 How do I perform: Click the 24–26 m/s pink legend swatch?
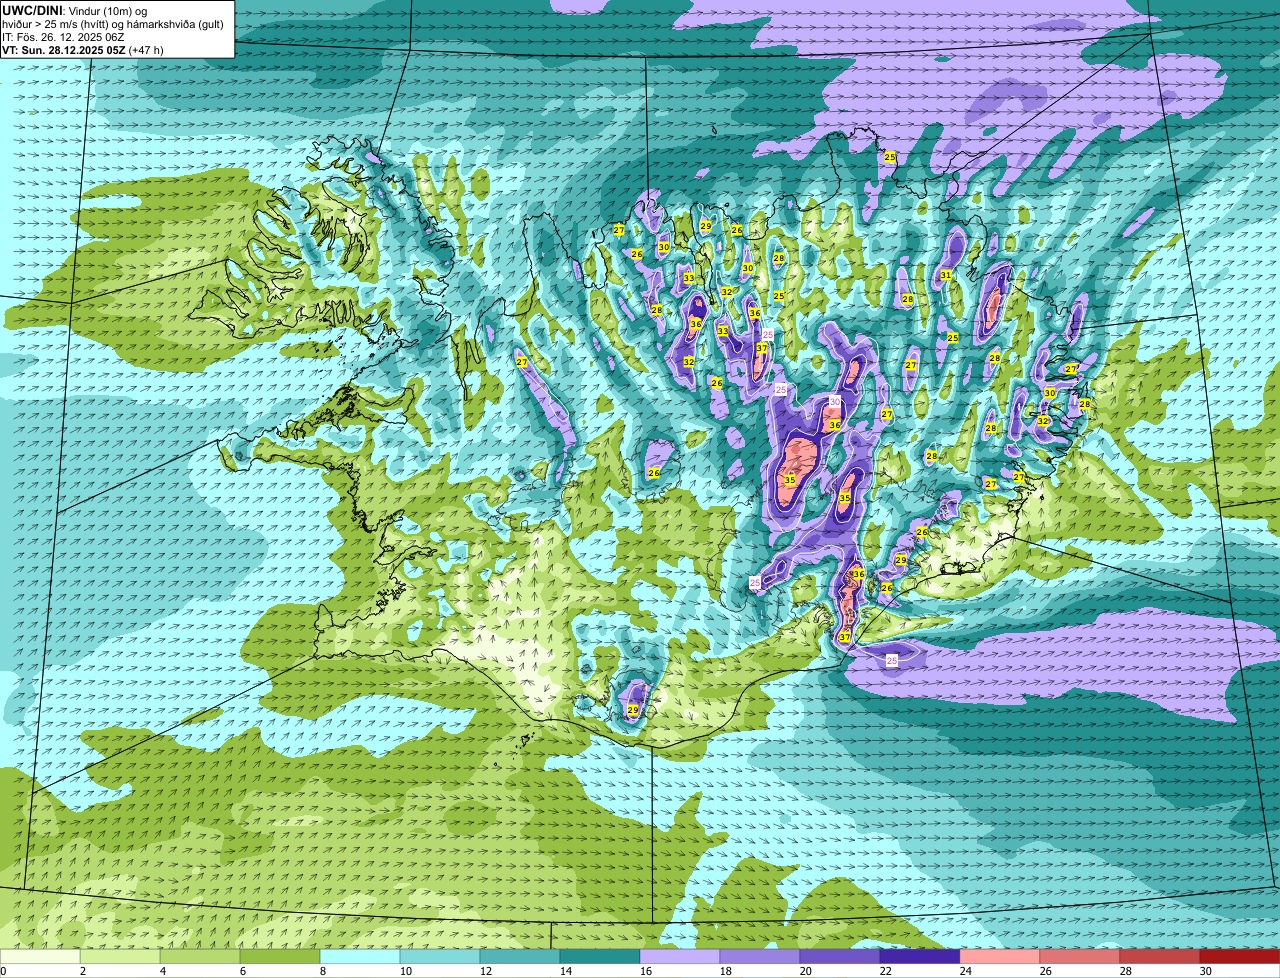1000,956
